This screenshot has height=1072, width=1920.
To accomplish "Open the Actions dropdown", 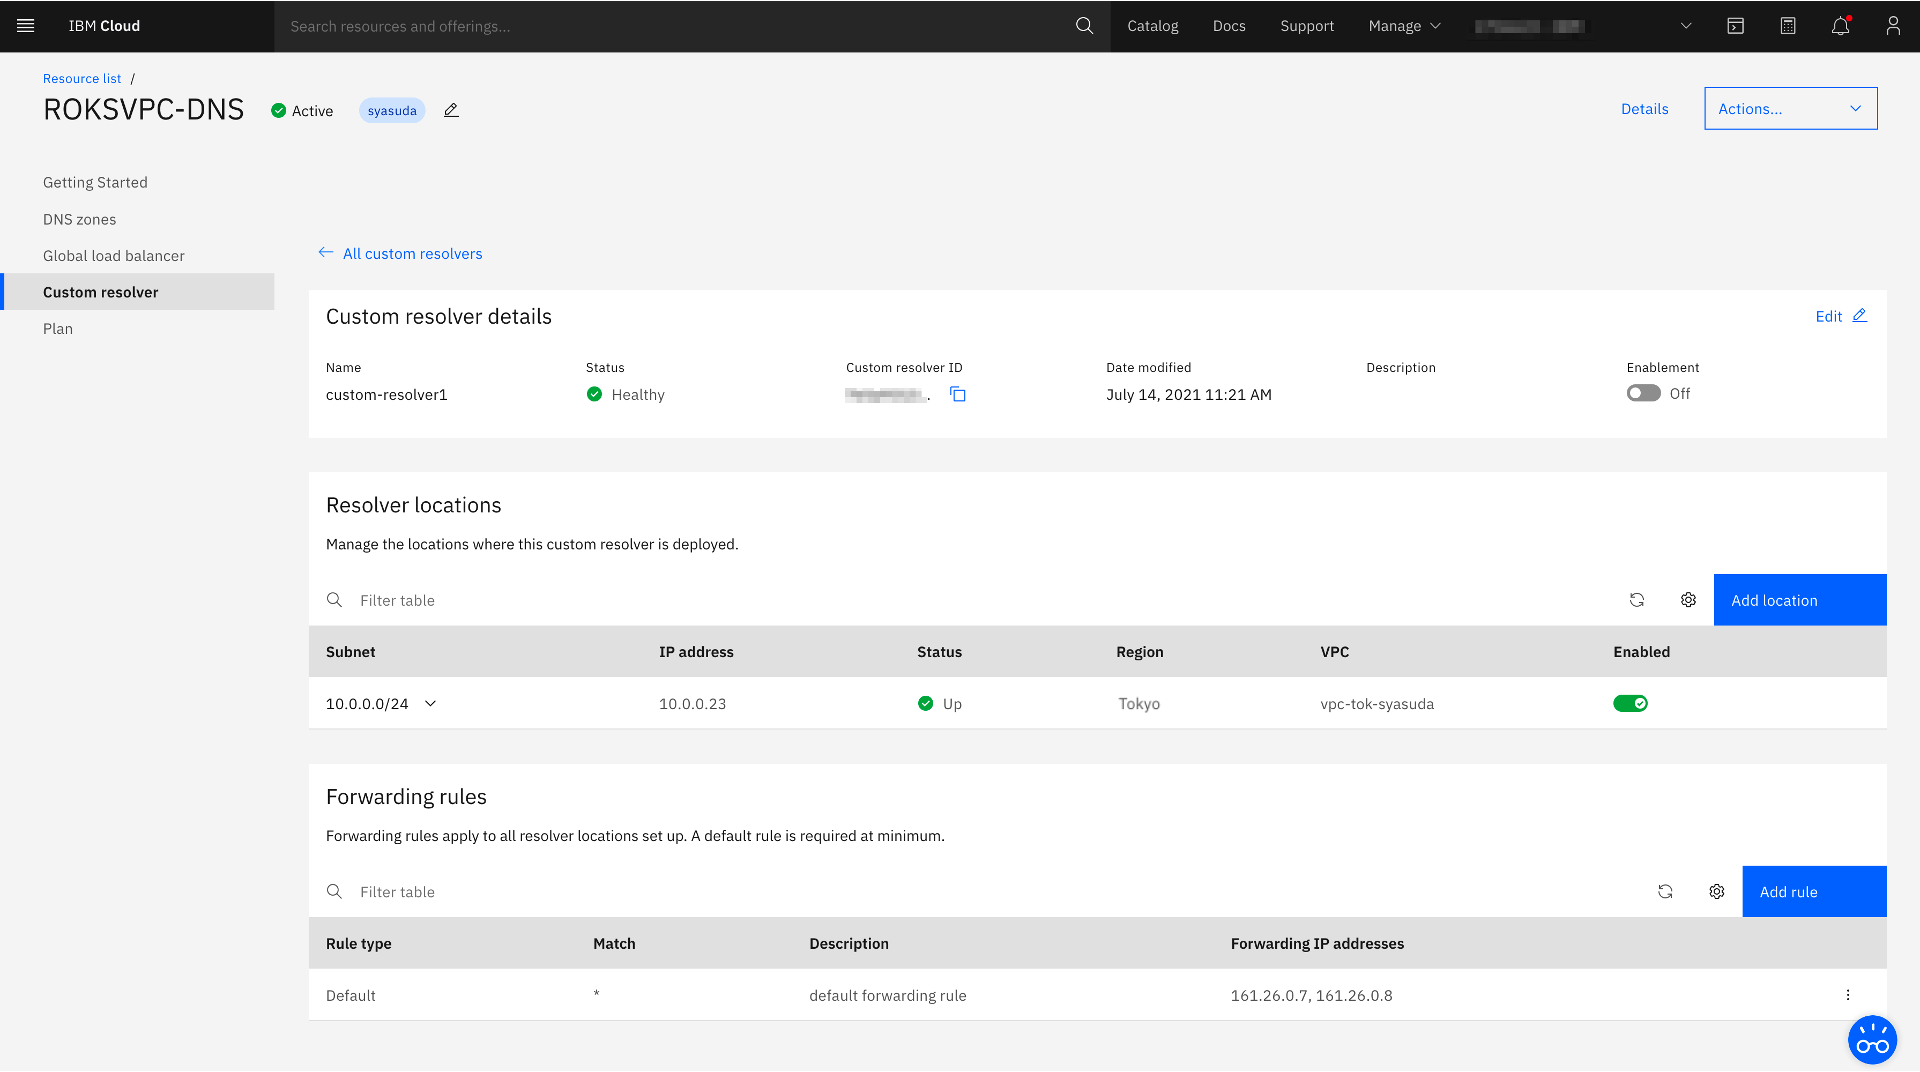I will [1790, 109].
